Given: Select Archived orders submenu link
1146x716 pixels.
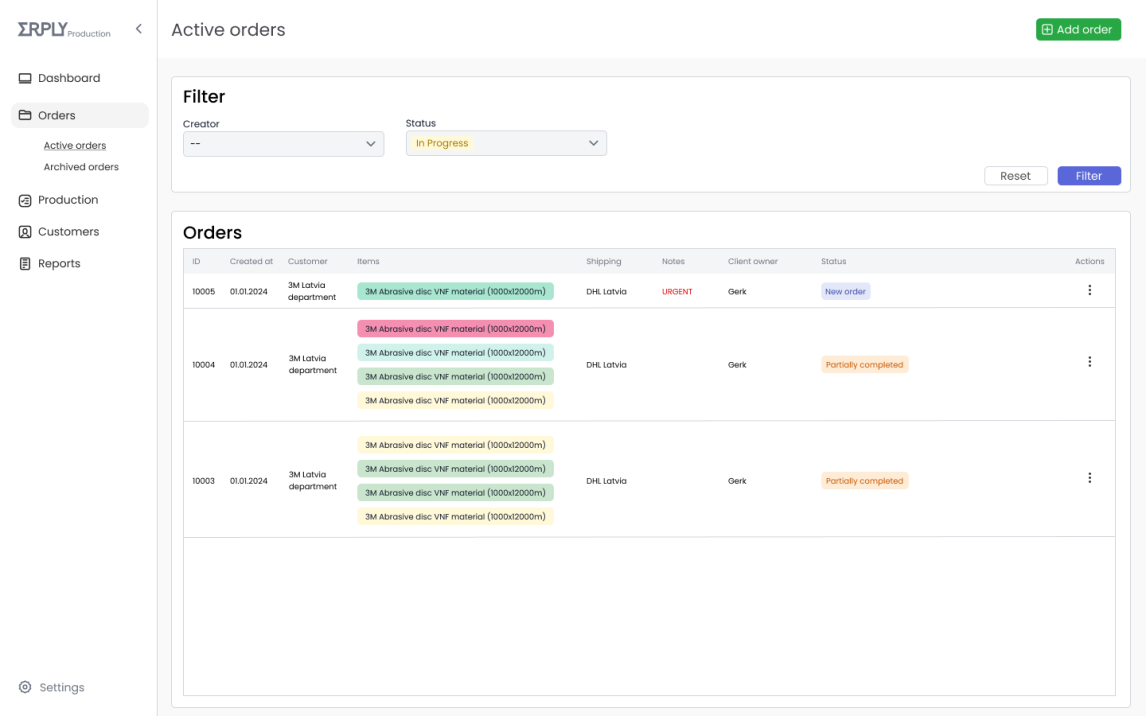Looking at the screenshot, I should point(81,167).
